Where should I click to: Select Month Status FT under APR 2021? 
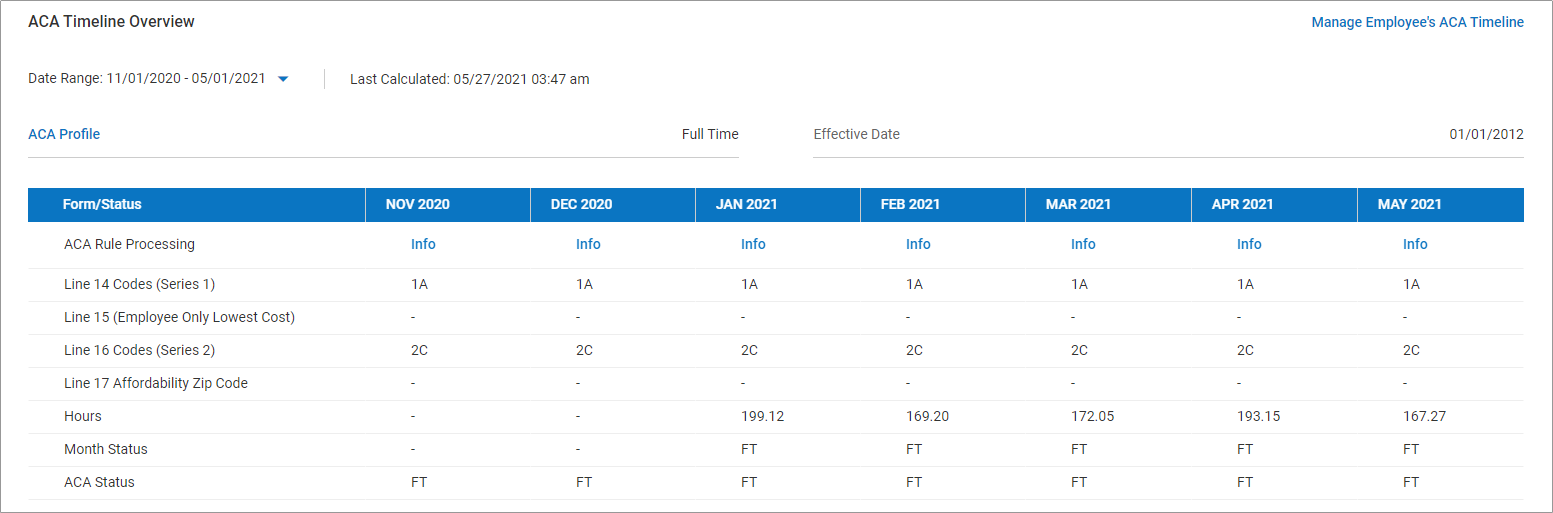click(x=1245, y=449)
